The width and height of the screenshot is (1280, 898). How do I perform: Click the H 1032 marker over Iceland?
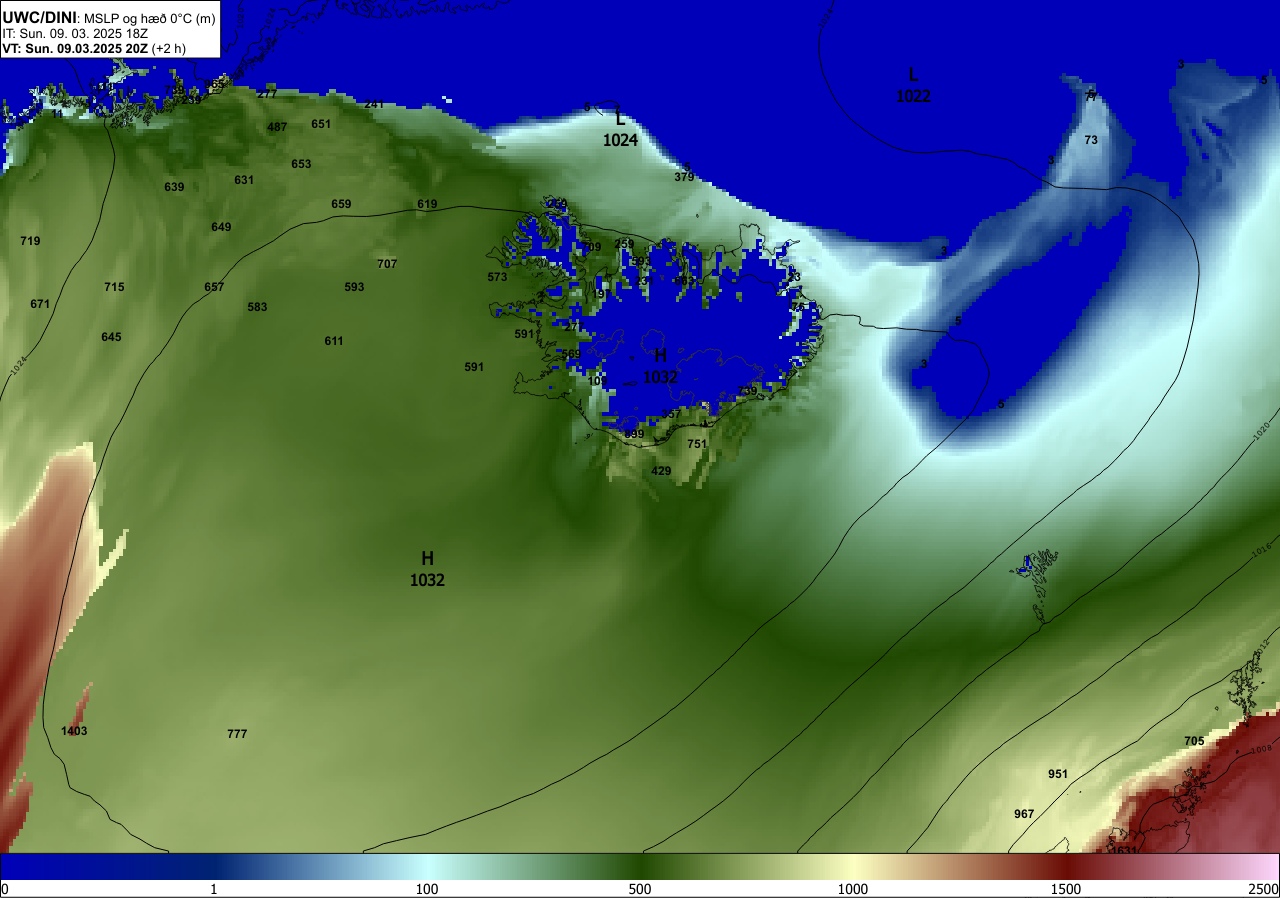[660, 367]
